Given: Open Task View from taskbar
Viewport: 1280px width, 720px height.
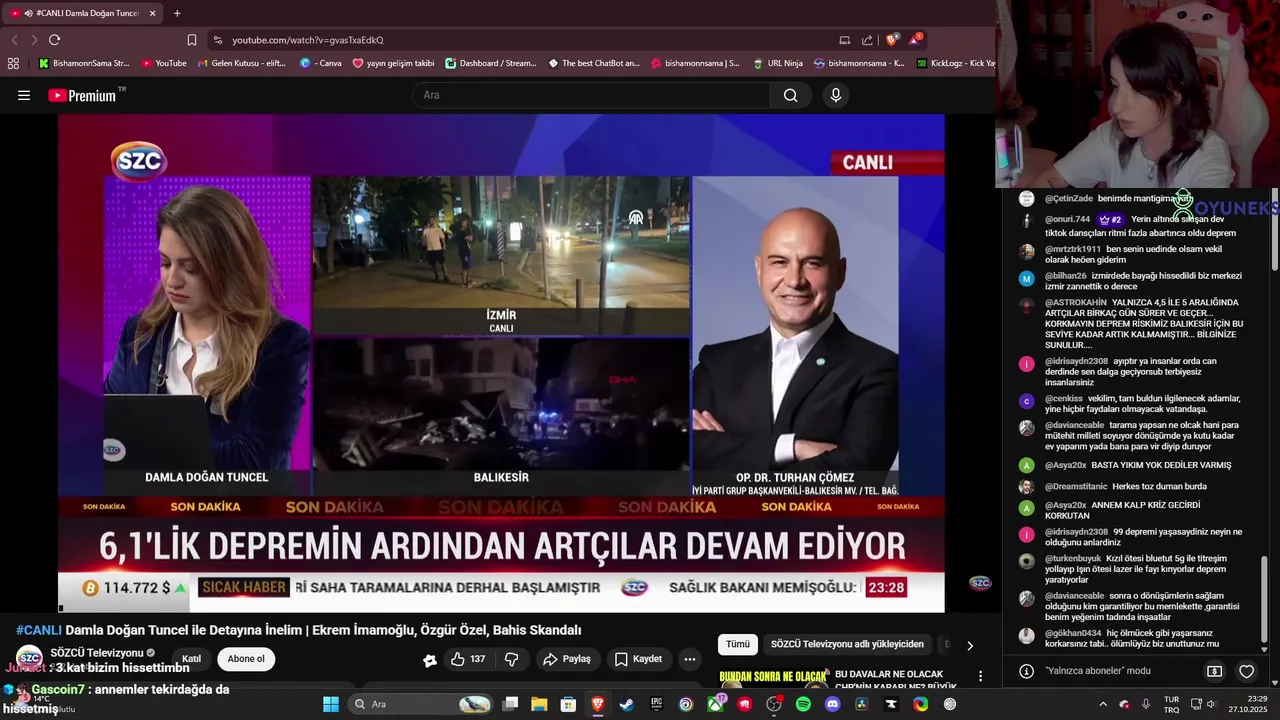Looking at the screenshot, I should pyautogui.click(x=510, y=704).
